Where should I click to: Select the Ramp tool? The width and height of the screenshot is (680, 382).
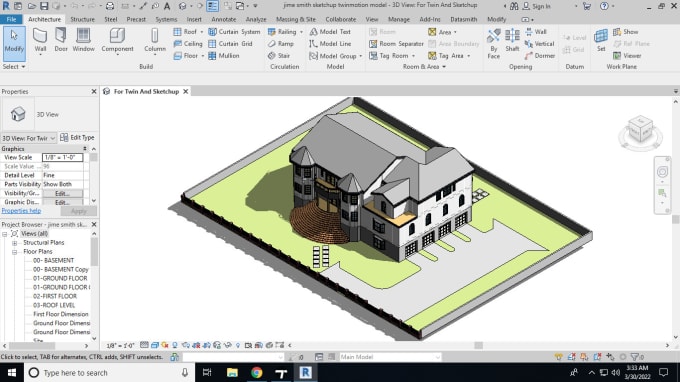tap(281, 44)
